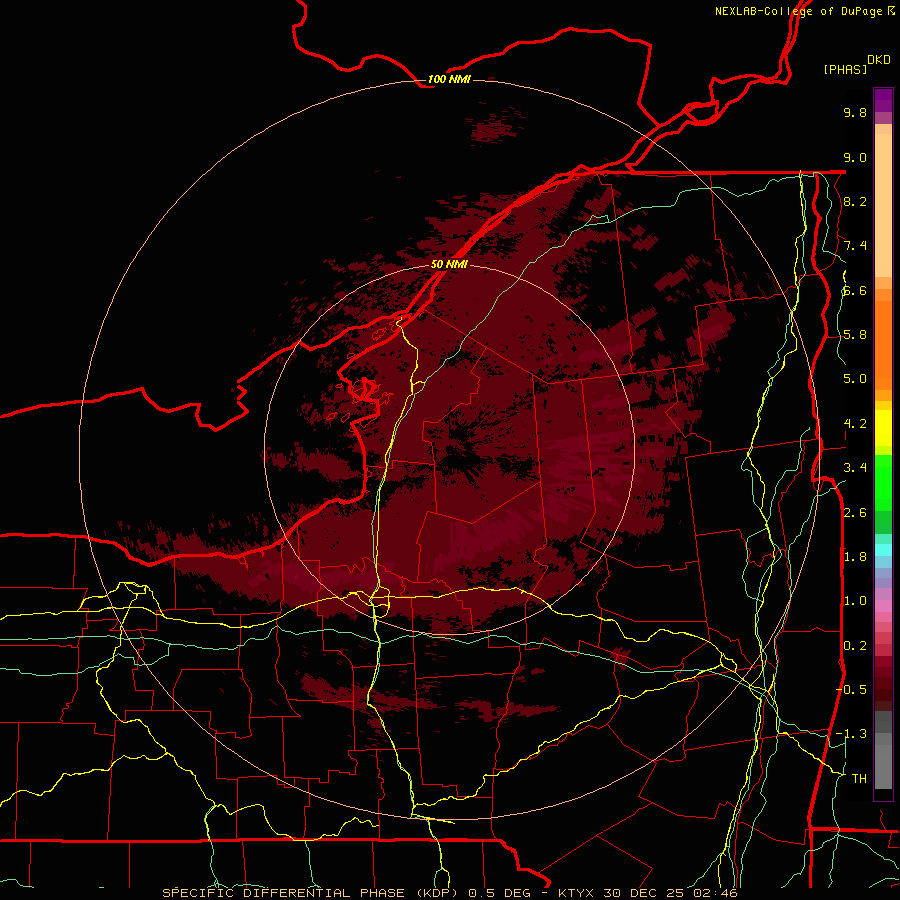Click the TH threshold label on the scale
Screen dimensions: 900x900
(x=859, y=779)
